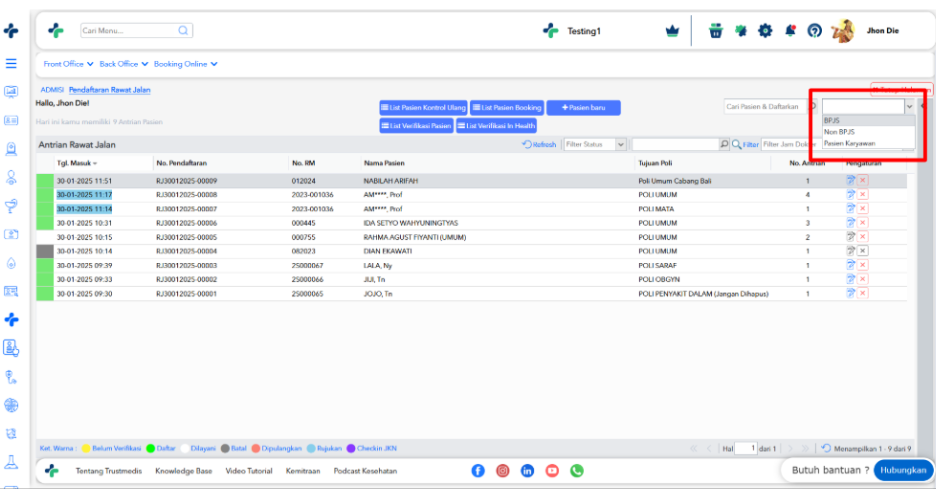Open the Facebook icon in footer

478,470
